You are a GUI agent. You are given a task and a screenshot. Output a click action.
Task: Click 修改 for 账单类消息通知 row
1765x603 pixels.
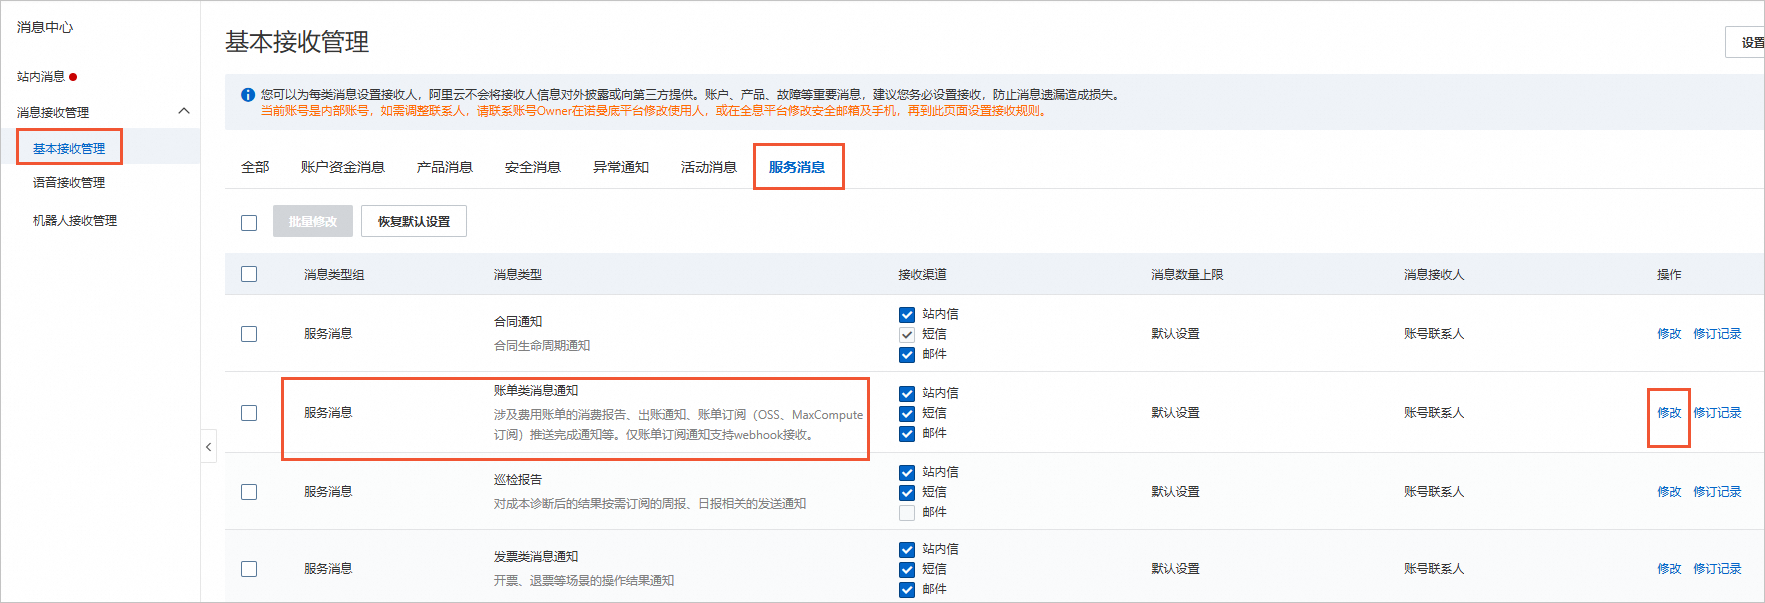point(1669,413)
